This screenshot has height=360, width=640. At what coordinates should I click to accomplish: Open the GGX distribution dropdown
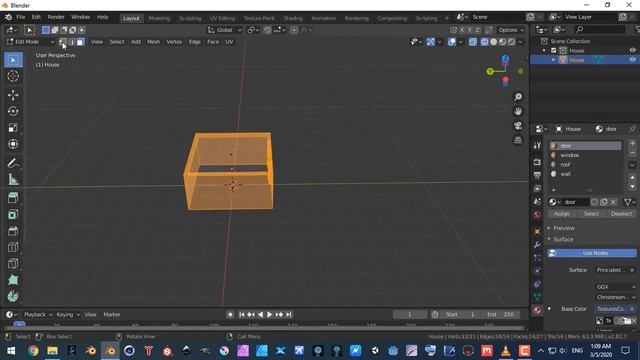pos(616,287)
